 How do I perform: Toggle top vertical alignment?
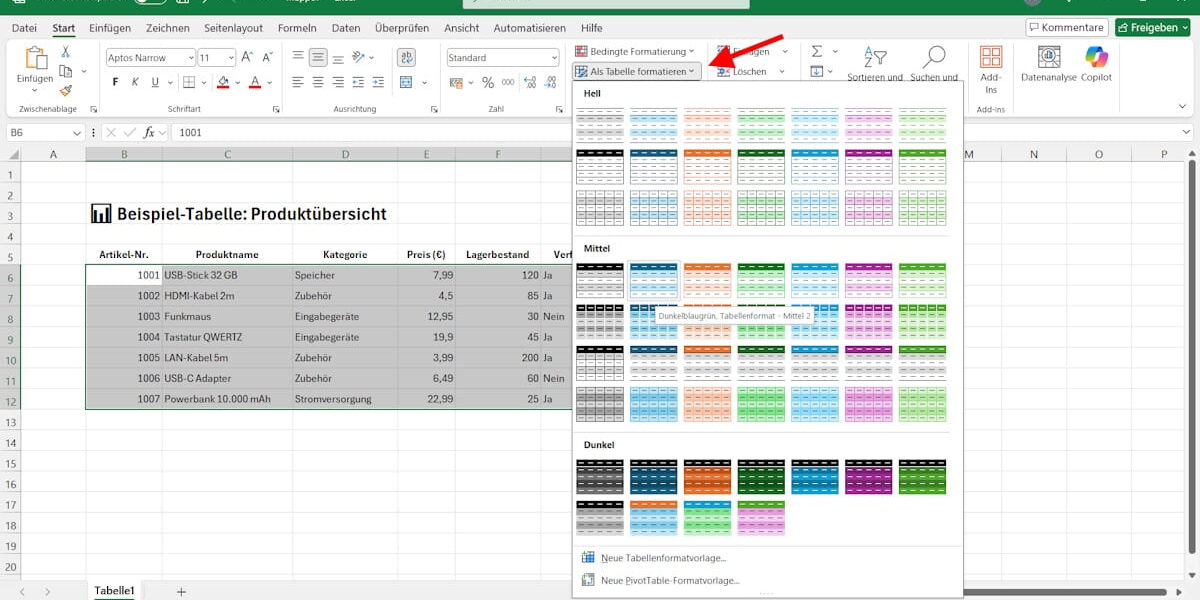click(x=298, y=58)
